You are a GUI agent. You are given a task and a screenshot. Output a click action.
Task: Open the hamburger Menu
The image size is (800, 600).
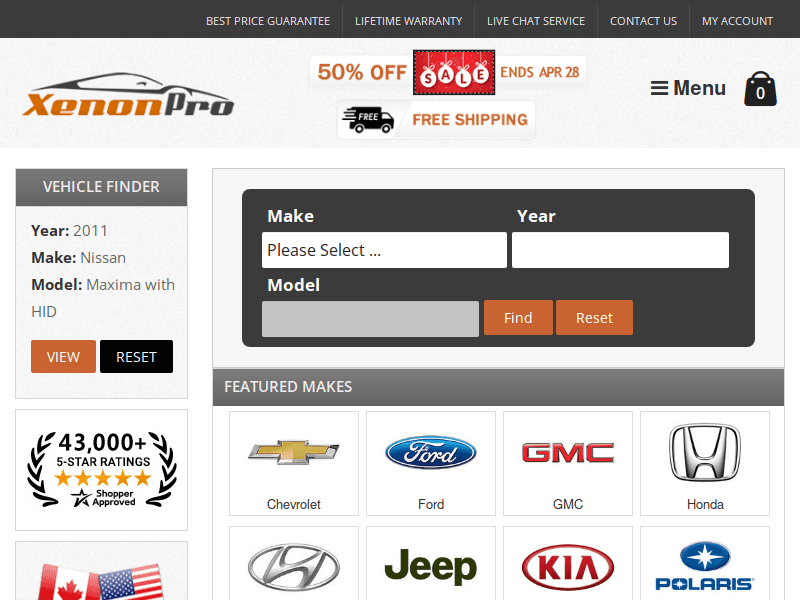point(688,88)
